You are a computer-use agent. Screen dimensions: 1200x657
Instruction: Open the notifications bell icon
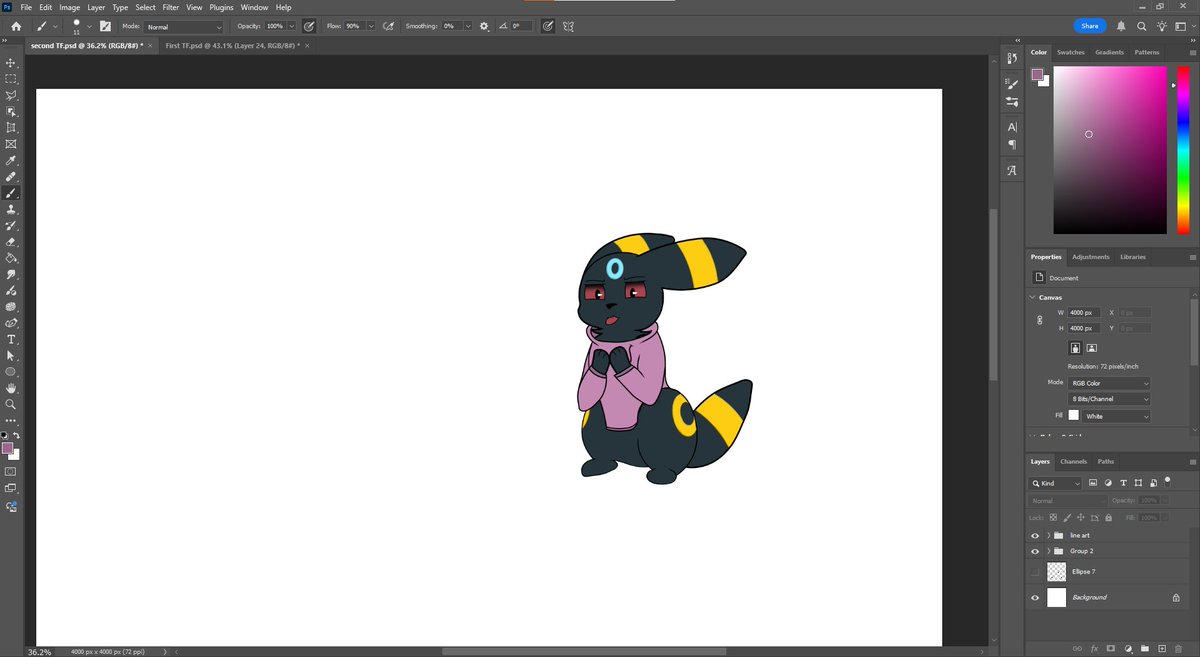pyautogui.click(x=1121, y=26)
